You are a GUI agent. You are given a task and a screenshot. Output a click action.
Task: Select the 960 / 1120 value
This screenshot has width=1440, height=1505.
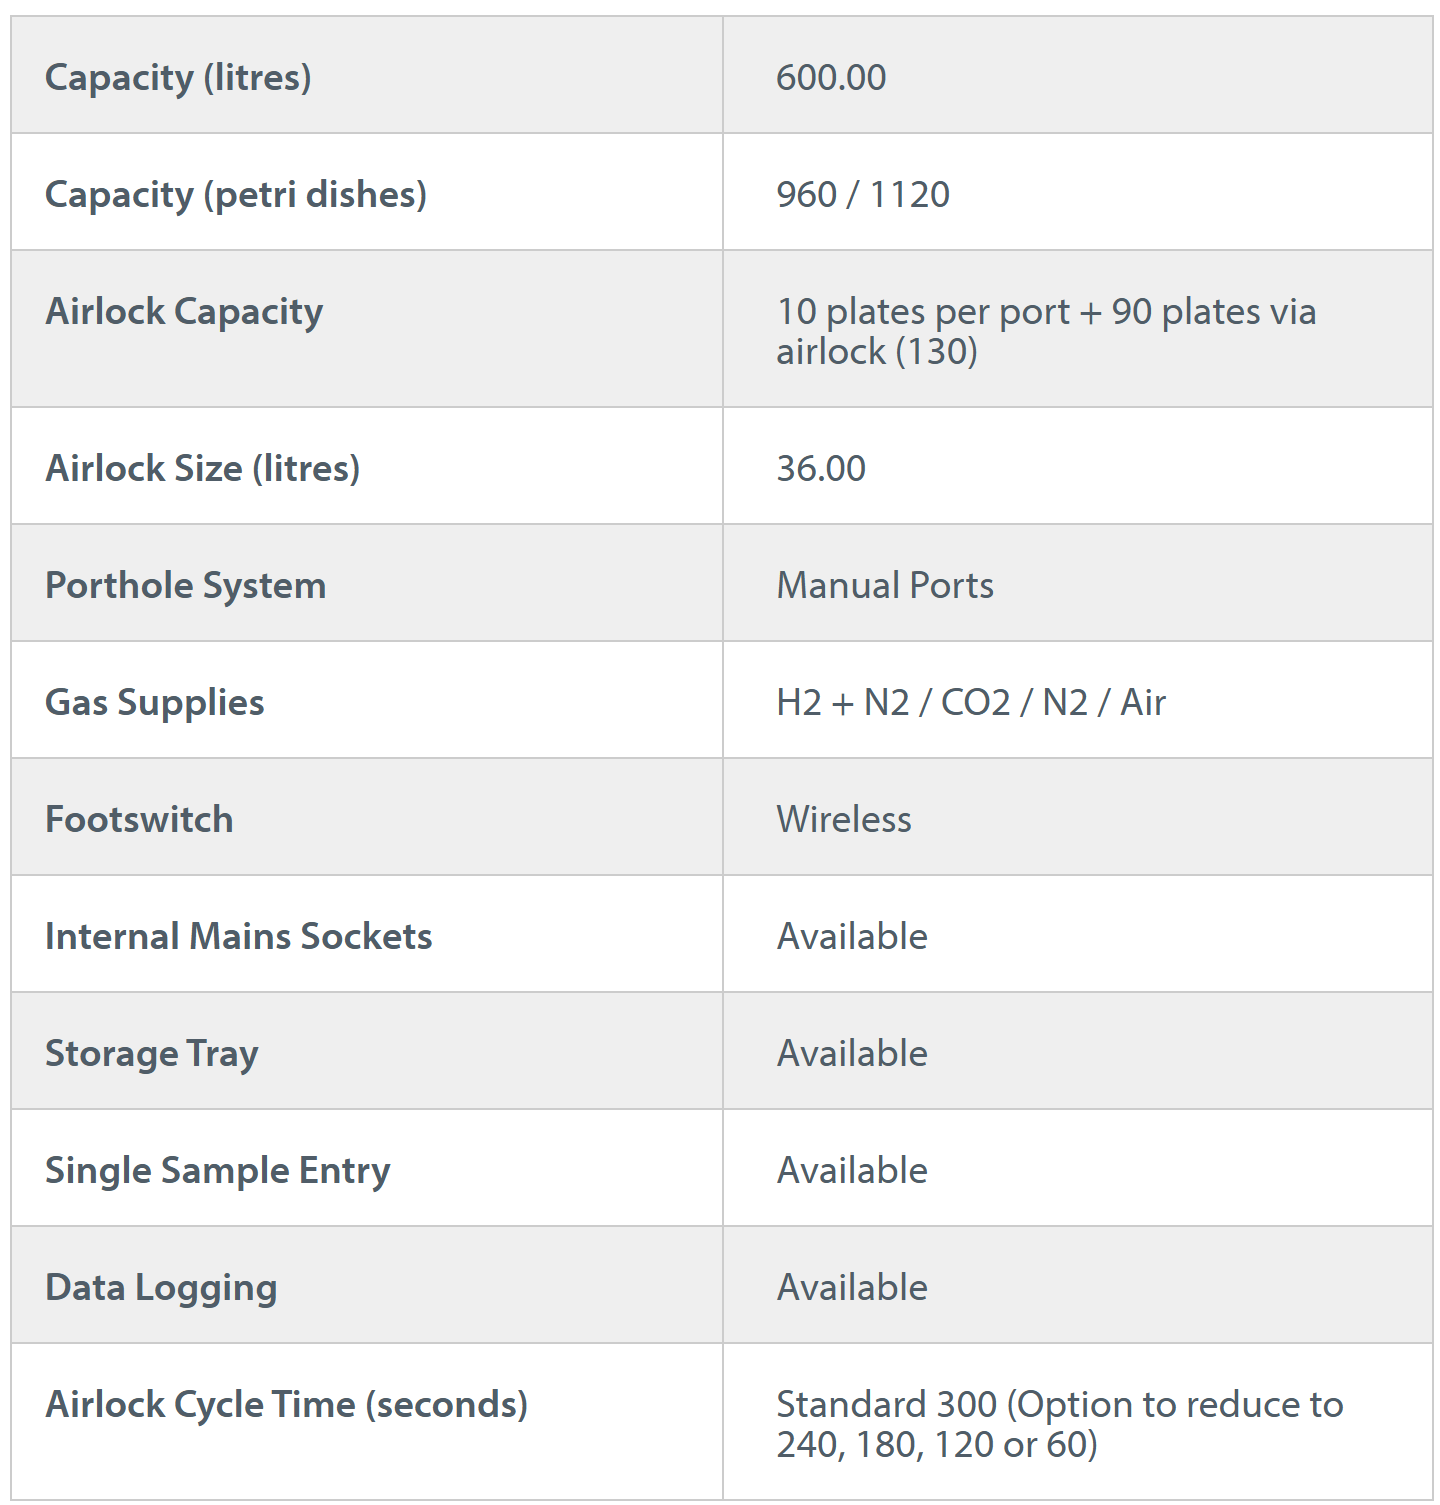click(x=863, y=195)
